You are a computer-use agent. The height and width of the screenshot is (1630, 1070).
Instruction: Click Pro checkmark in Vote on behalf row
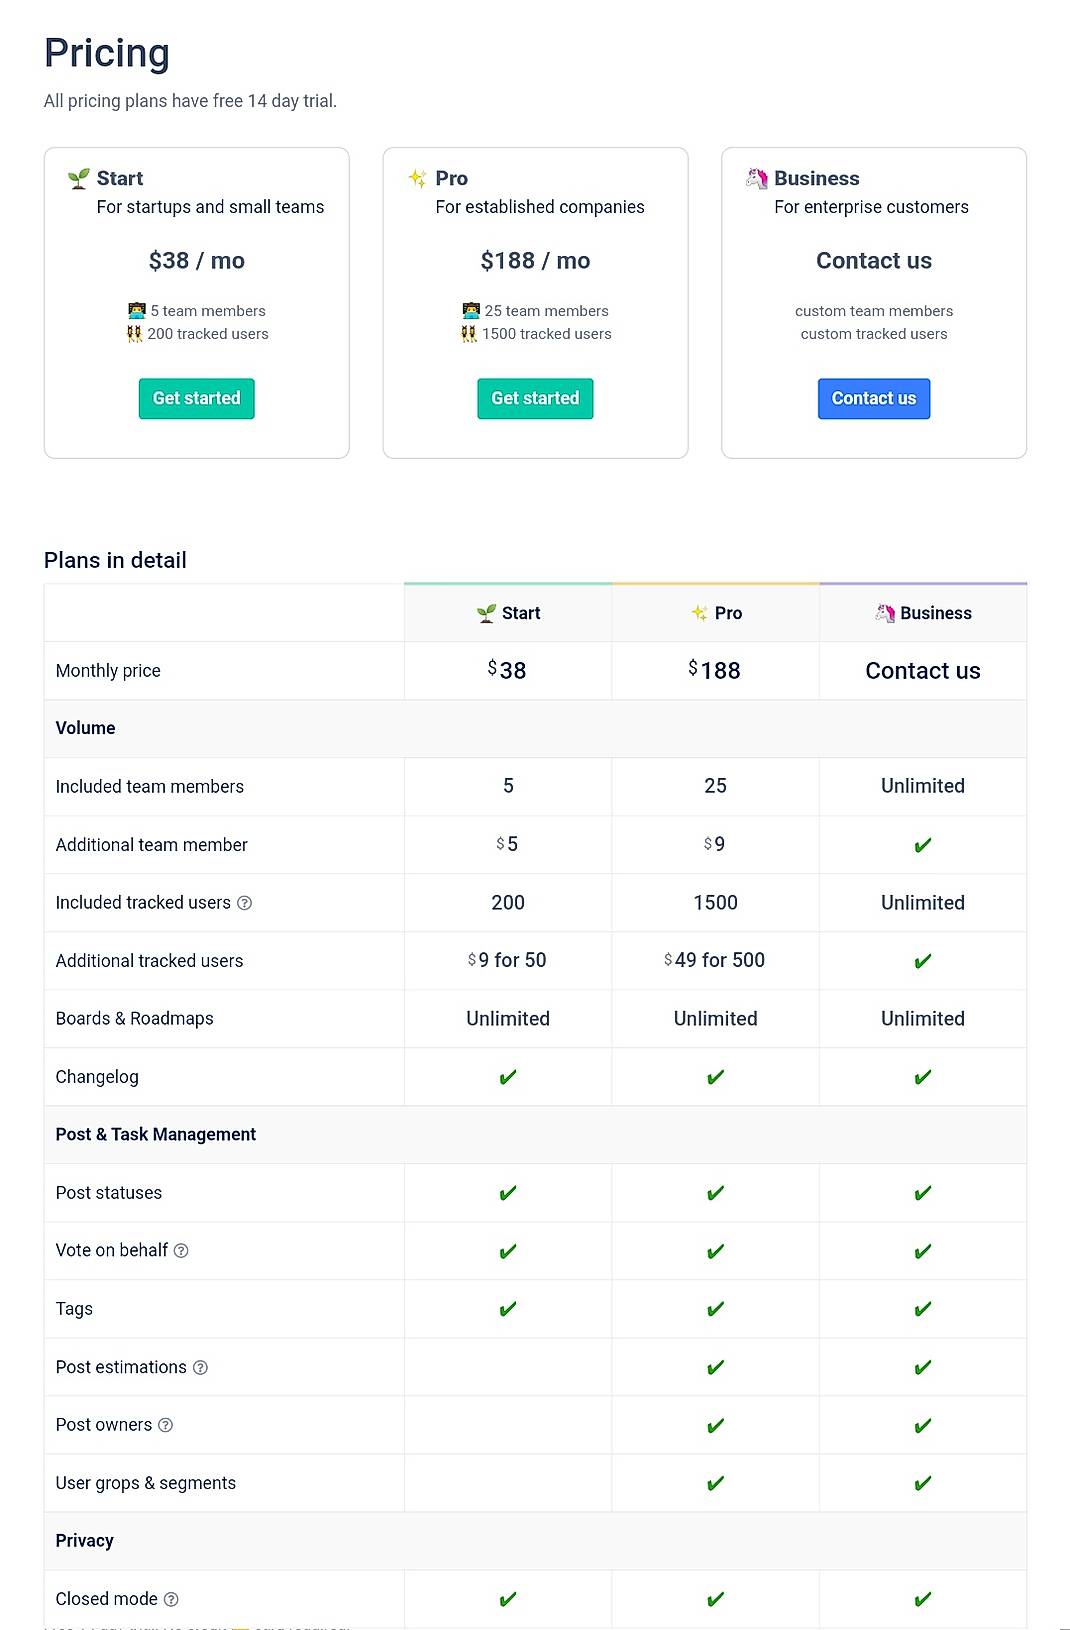pyautogui.click(x=715, y=1252)
